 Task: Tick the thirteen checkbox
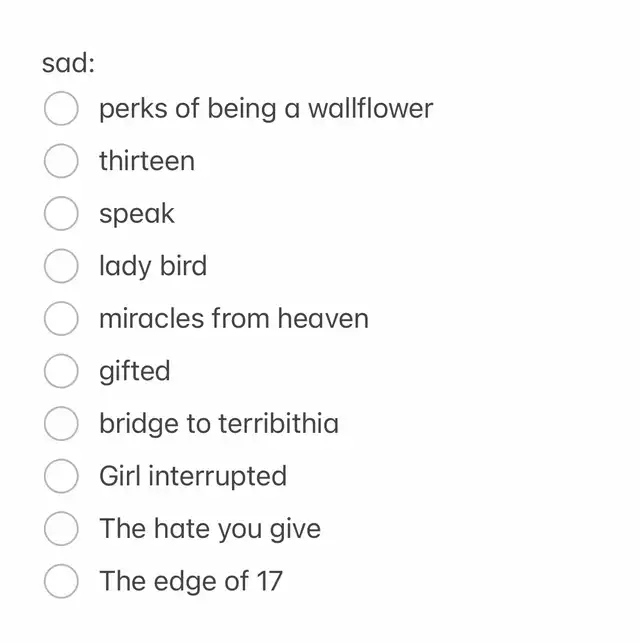pyautogui.click(x=61, y=161)
